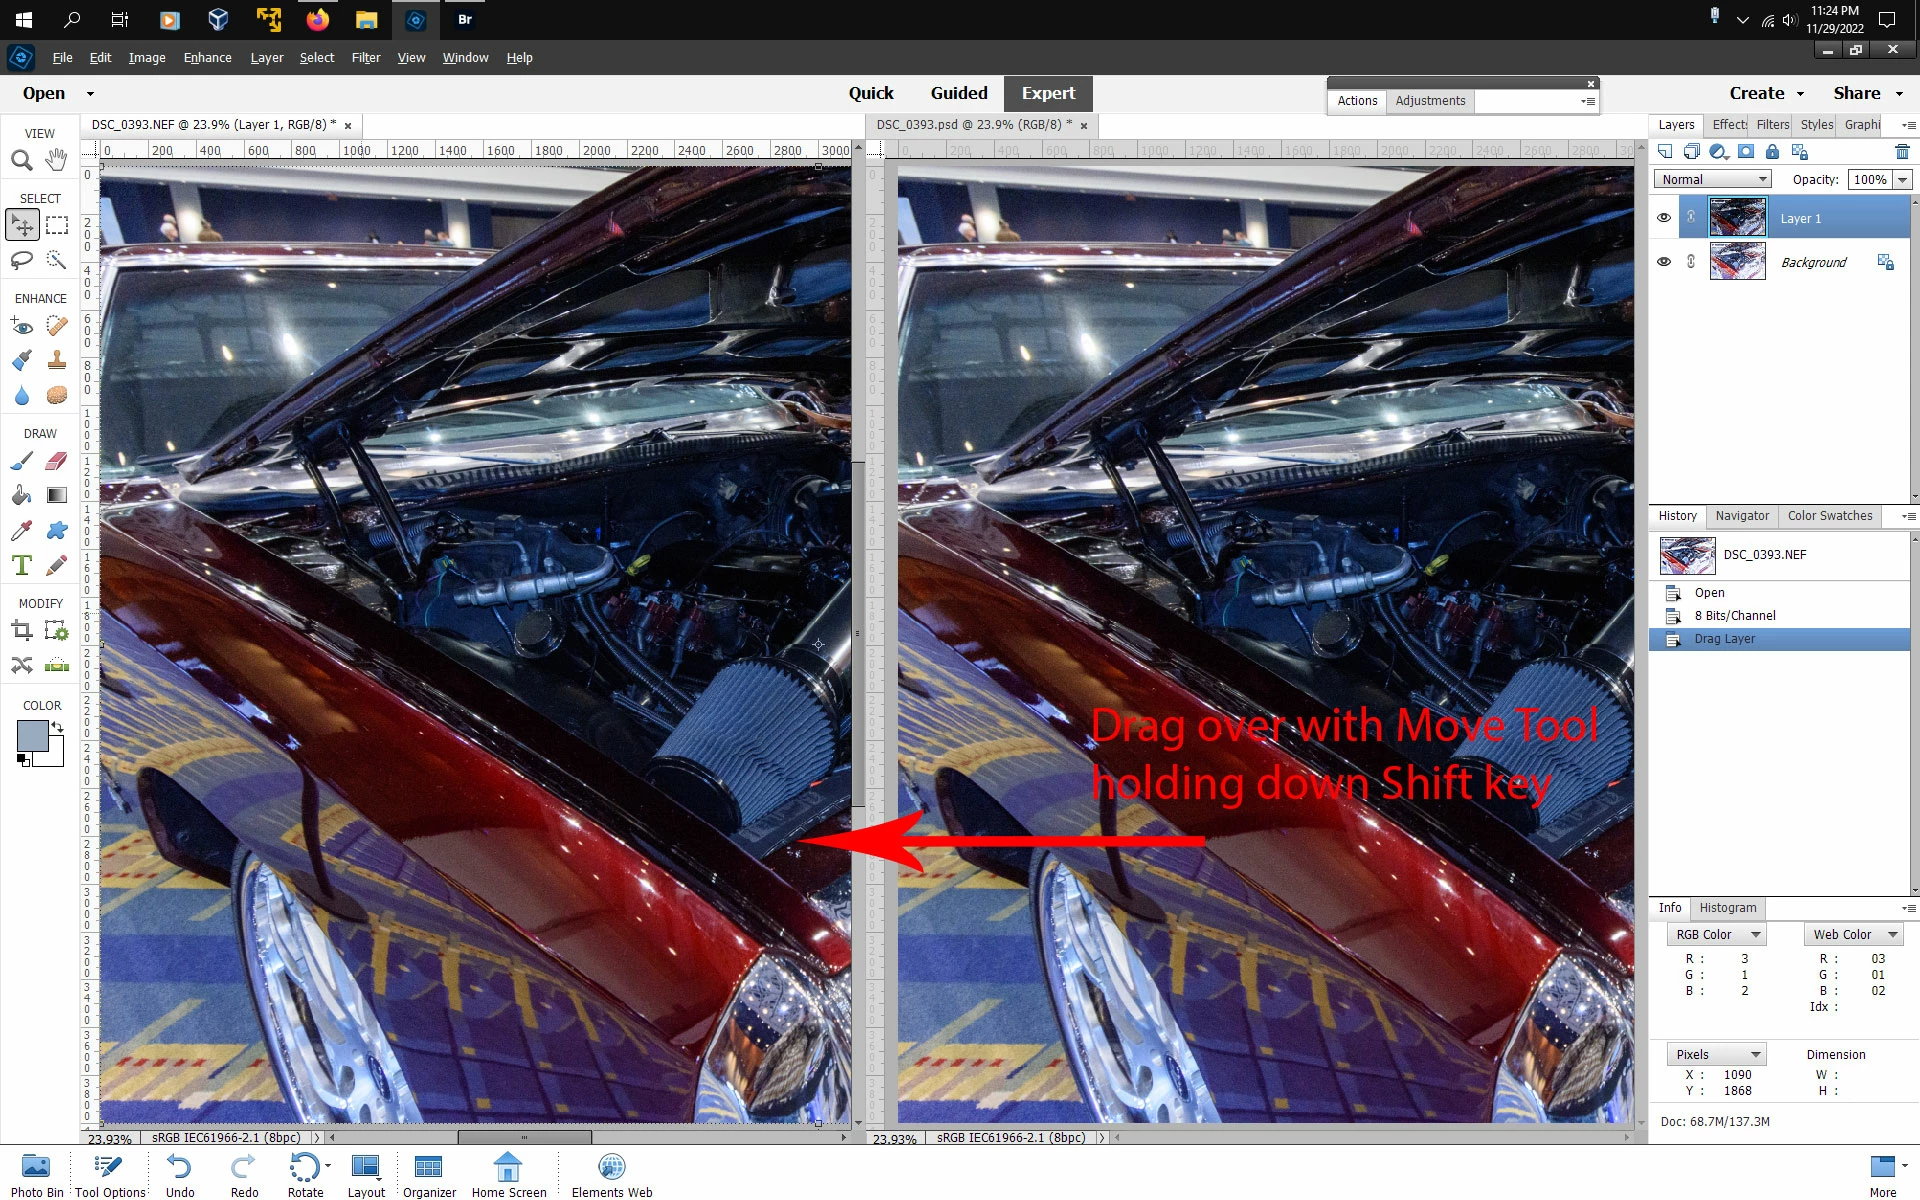Image resolution: width=1920 pixels, height=1200 pixels.
Task: Open the RGB Color info dropdown
Action: 1716,934
